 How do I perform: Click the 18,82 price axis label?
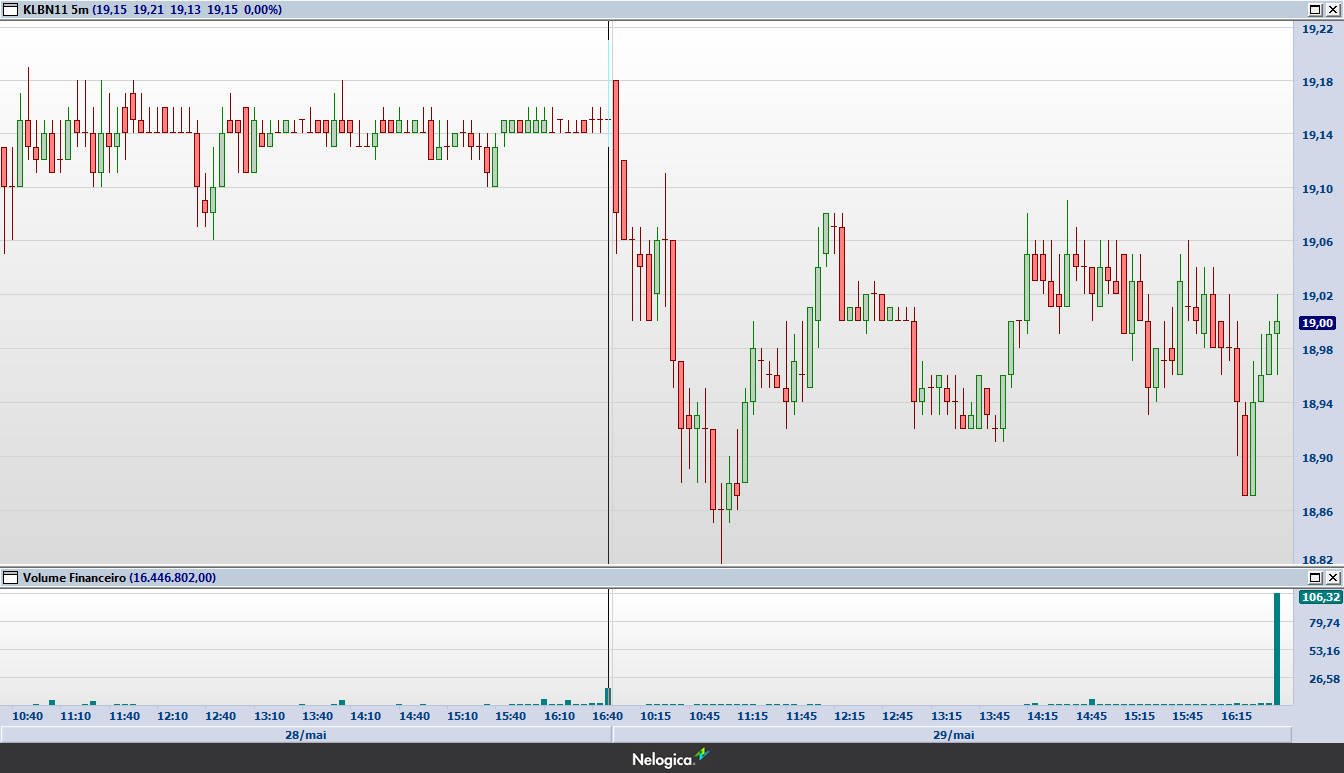pos(1317,559)
